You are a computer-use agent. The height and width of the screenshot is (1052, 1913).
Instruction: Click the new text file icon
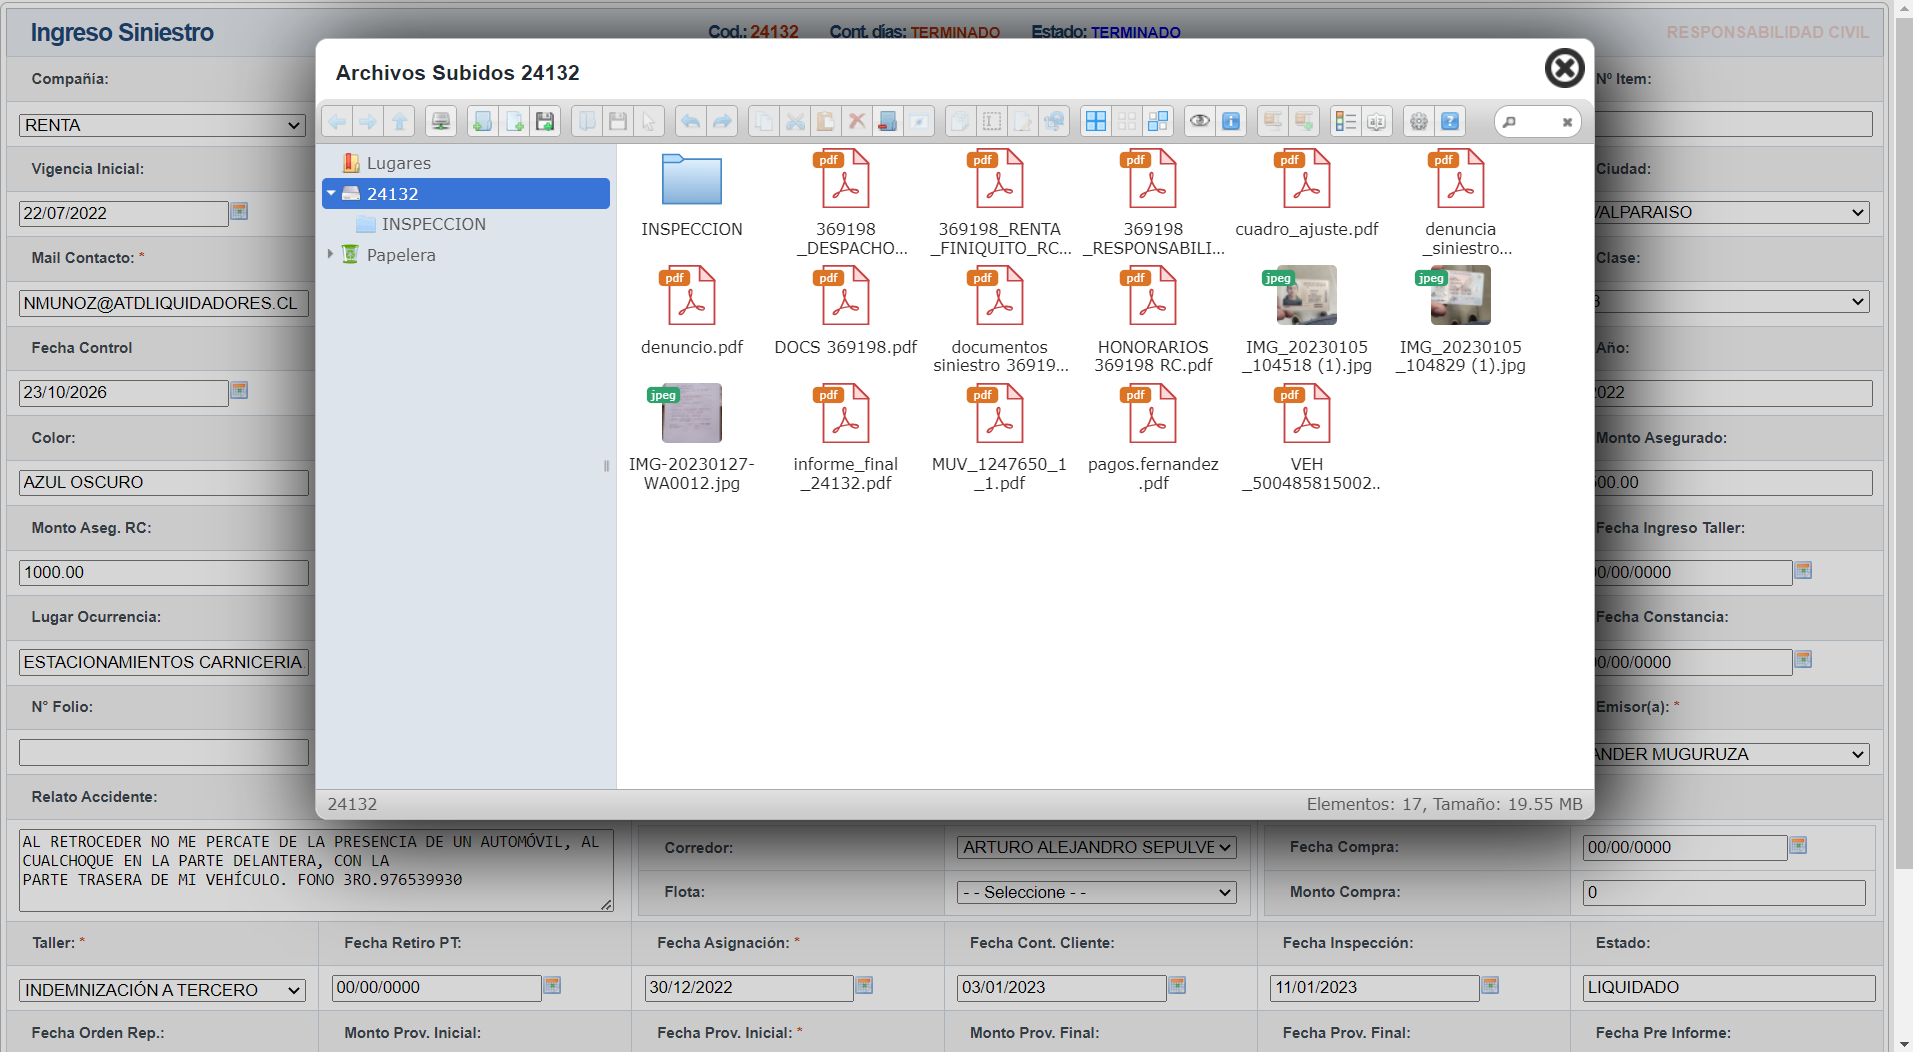pos(514,122)
